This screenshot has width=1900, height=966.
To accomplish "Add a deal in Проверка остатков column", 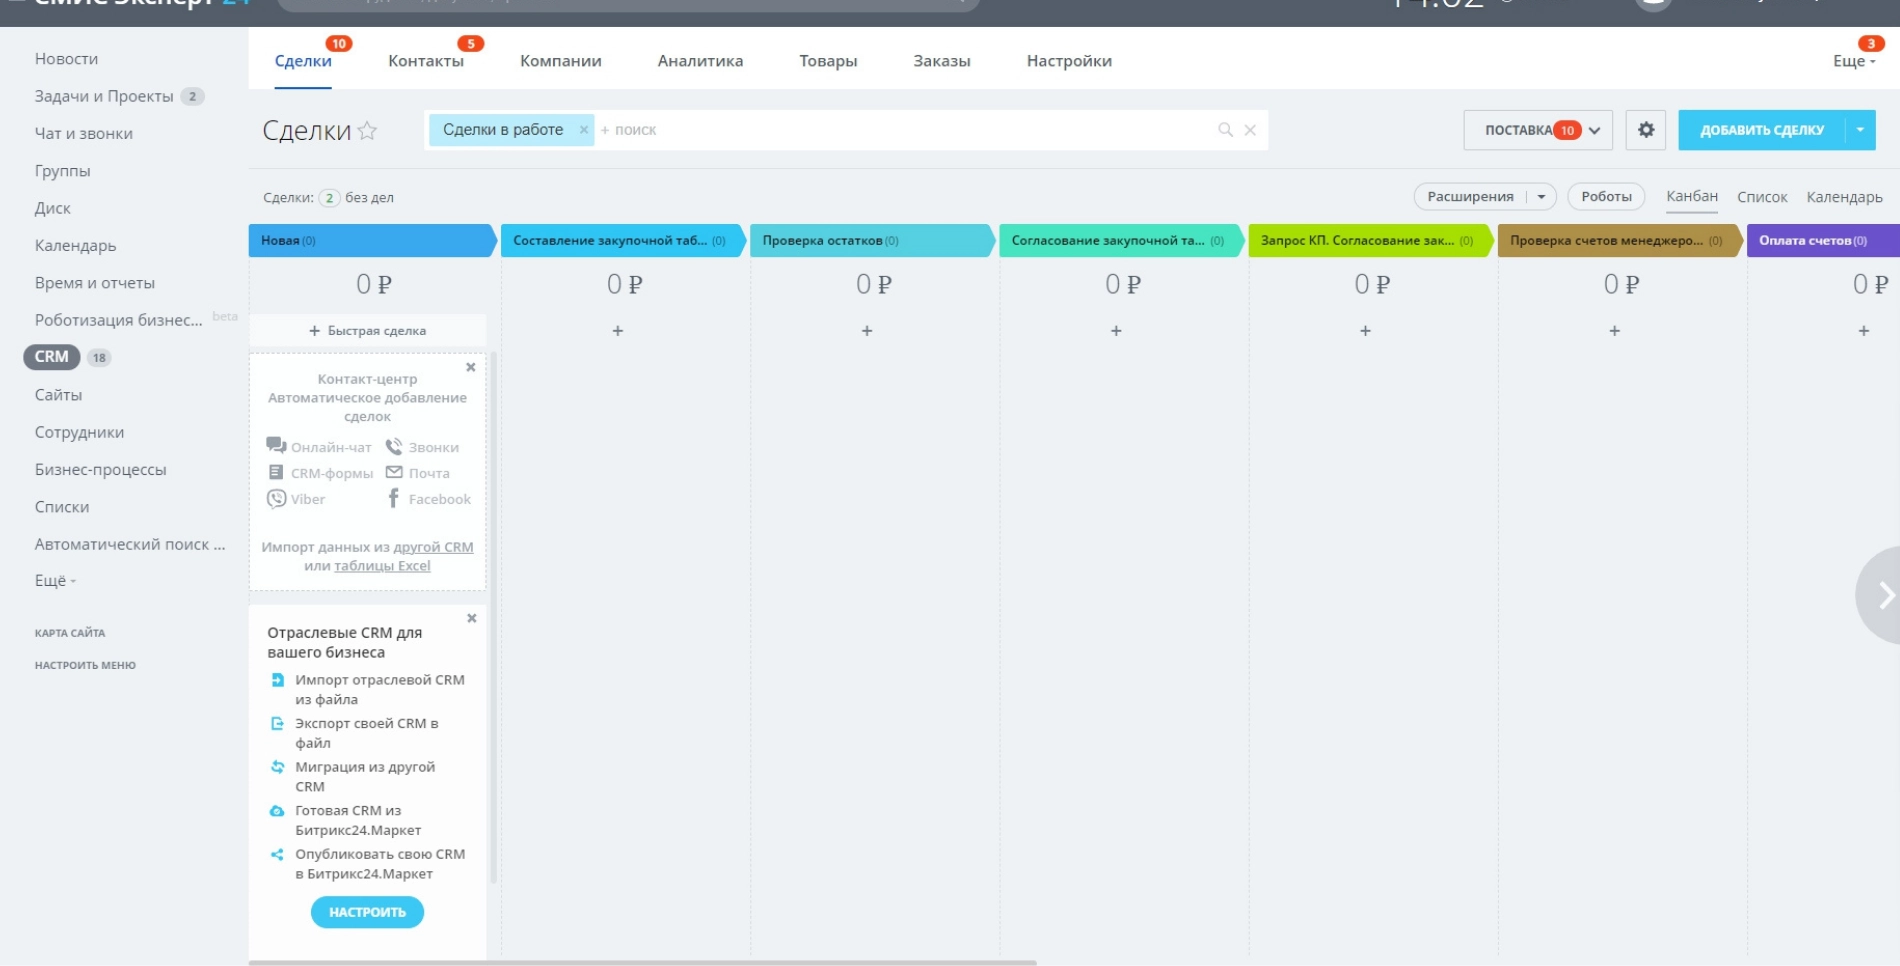I will (x=867, y=331).
